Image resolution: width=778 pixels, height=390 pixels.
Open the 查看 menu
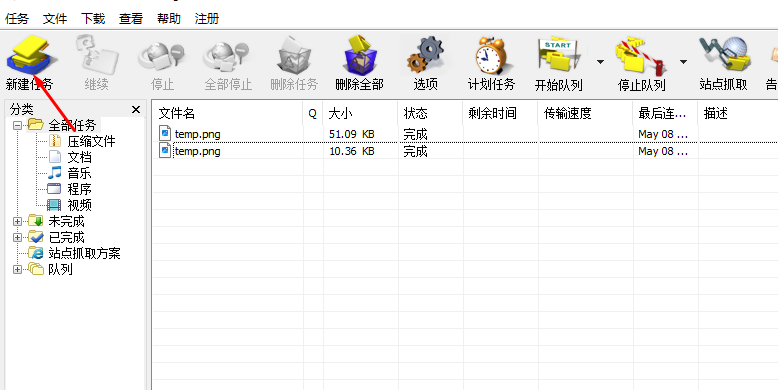pos(131,19)
